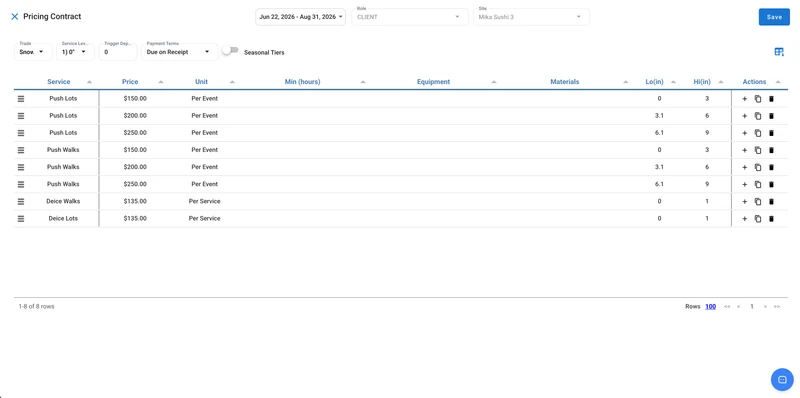Sort by the Unit column arrow
This screenshot has width=800, height=398.
[x=232, y=82]
